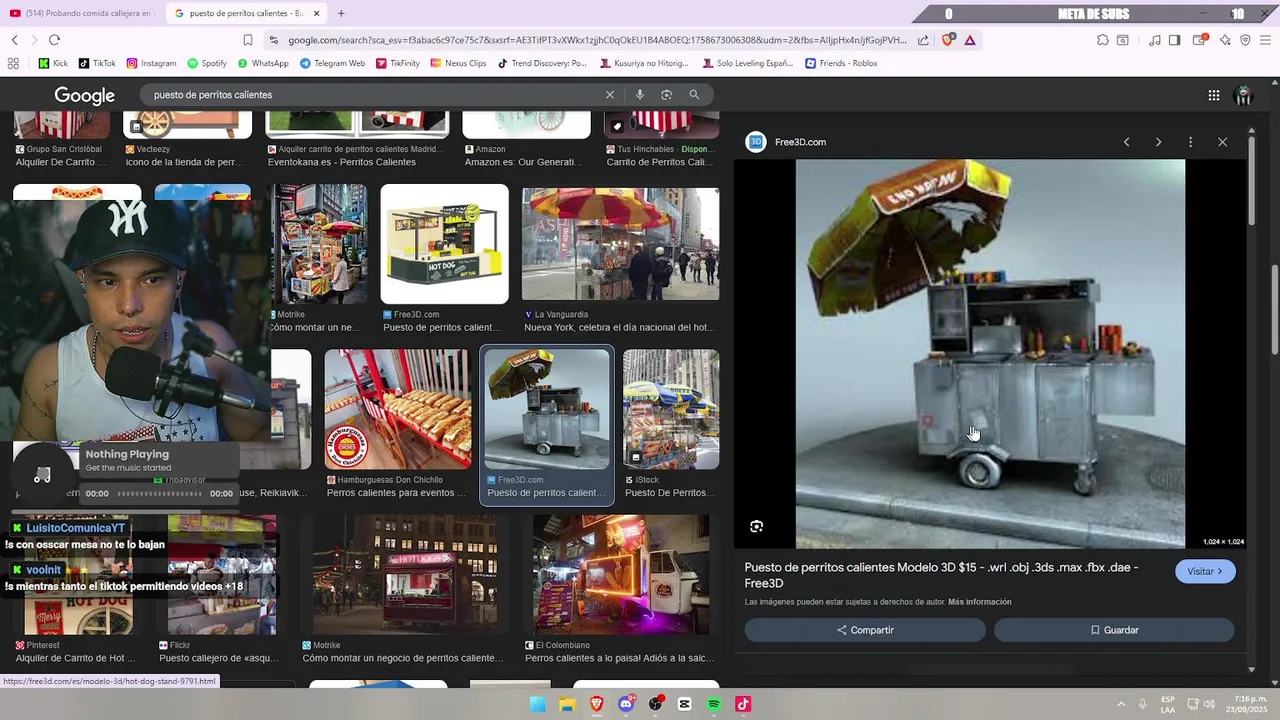
Task: Clear the Google search box text
Action: 609,95
